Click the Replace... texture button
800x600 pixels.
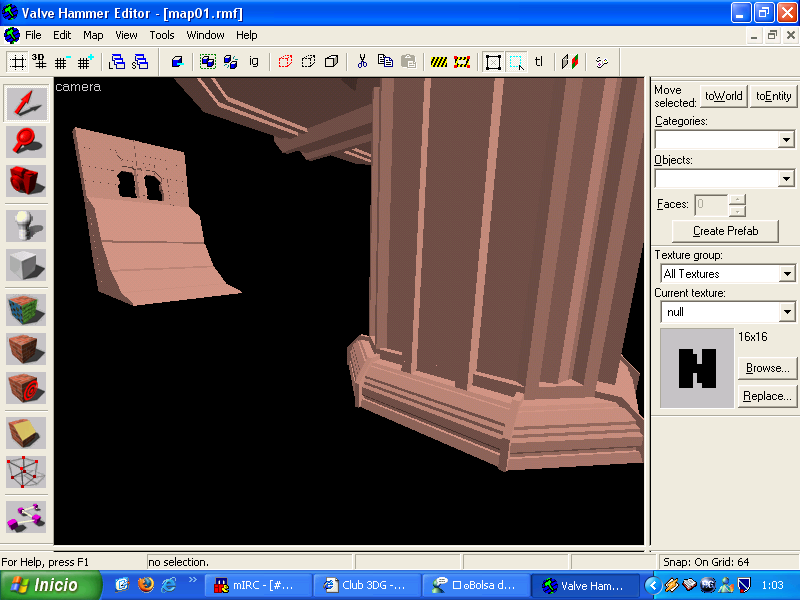pos(767,396)
